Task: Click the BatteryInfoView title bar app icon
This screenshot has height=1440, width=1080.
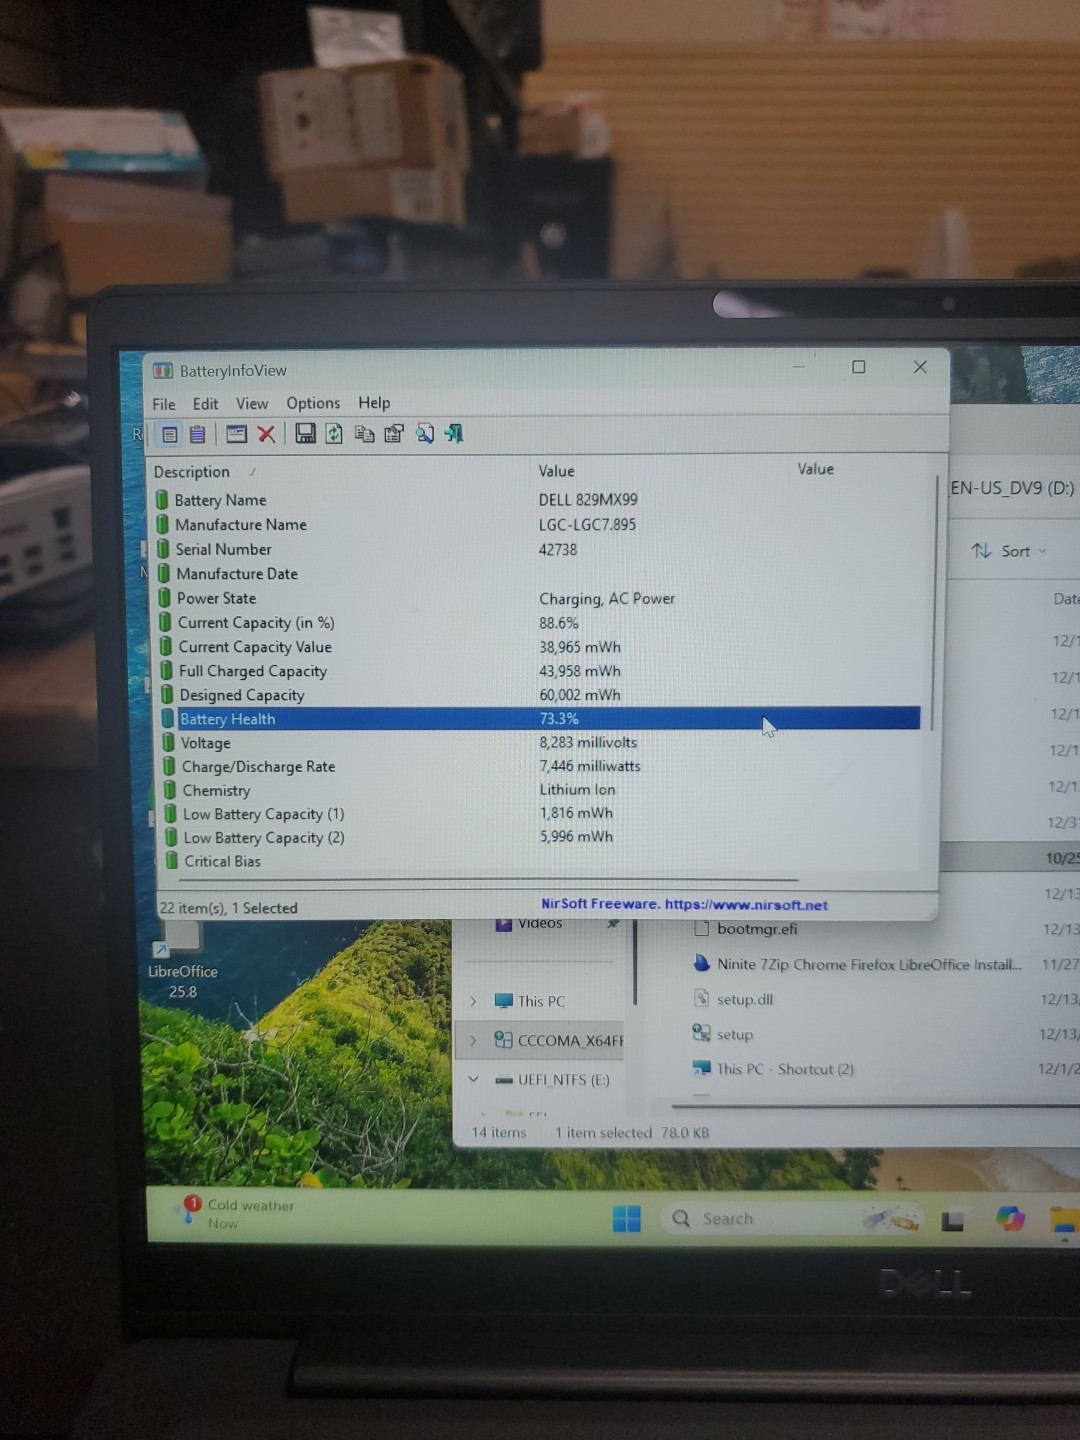Action: point(162,371)
